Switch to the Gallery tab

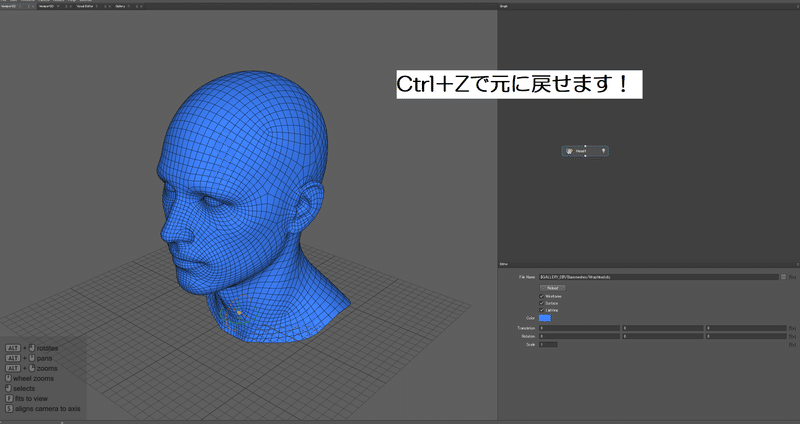[120, 6]
